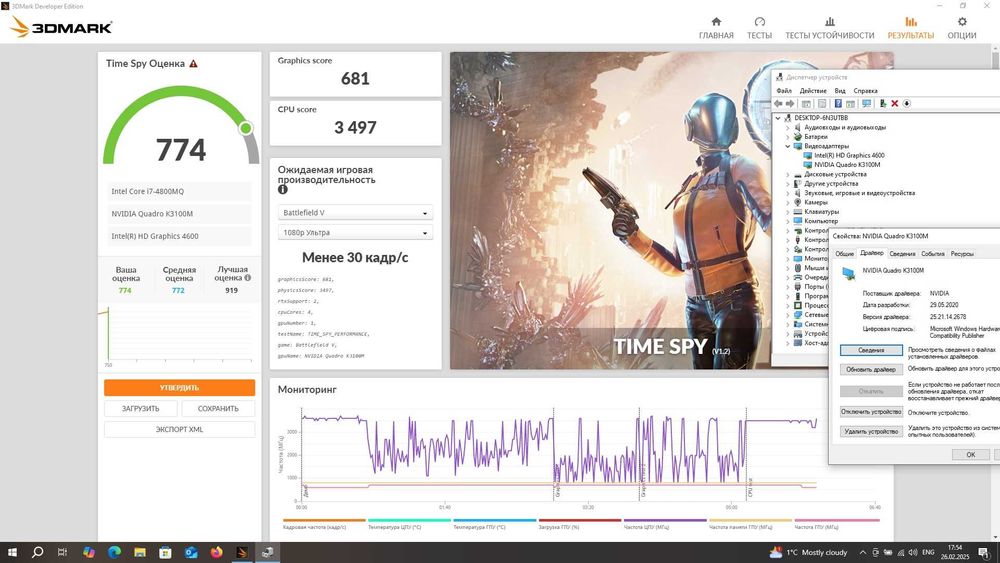Viewport: 1000px width, 563px height.
Task: Select NVIDIA Quadro K3100M in device tree
Action: click(847, 165)
